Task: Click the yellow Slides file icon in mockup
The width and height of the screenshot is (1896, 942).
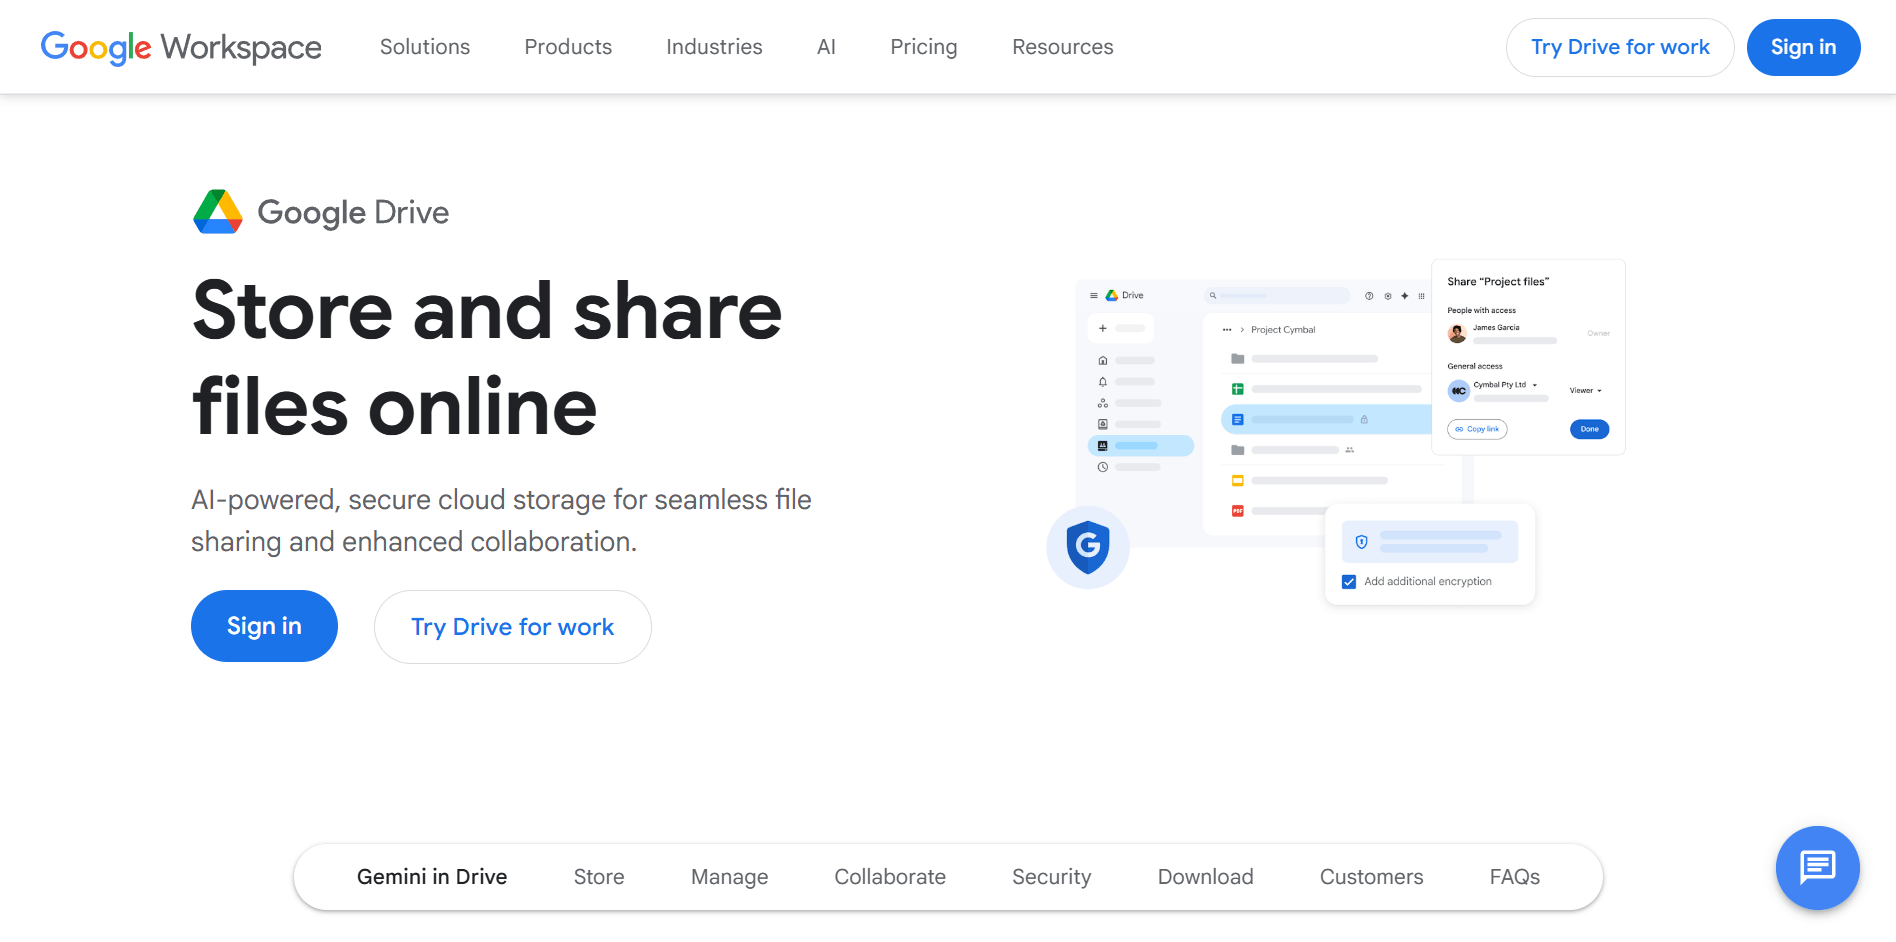Action: coord(1238,481)
